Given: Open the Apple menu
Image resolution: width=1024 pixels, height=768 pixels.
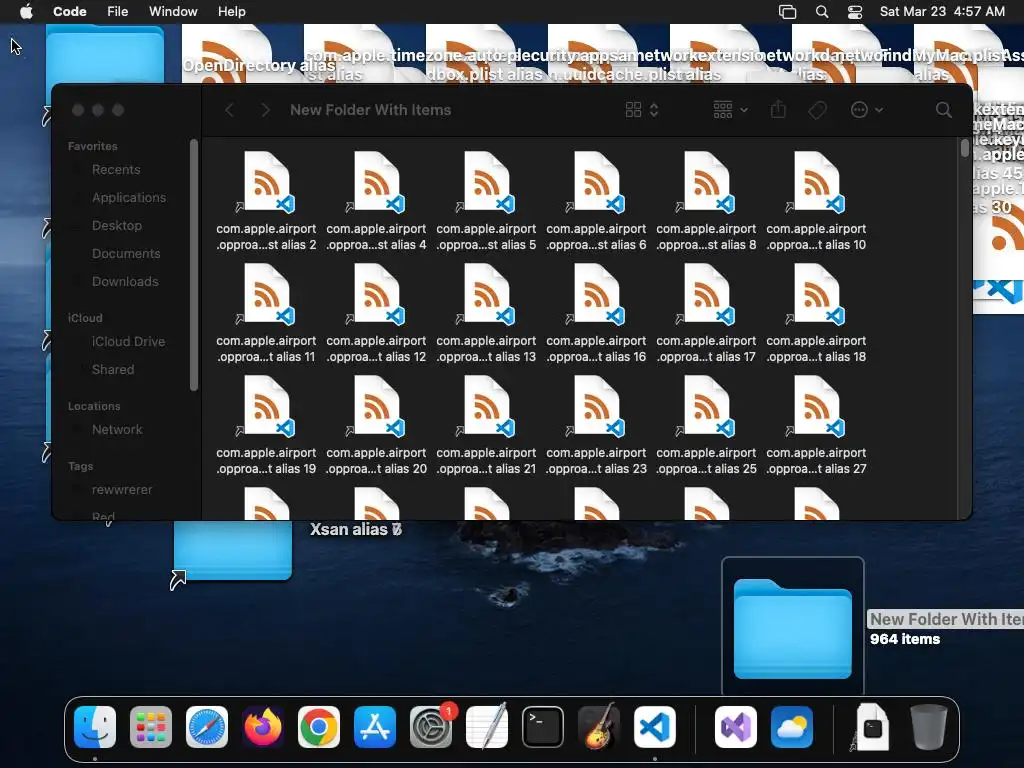Looking at the screenshot, I should 26,12.
